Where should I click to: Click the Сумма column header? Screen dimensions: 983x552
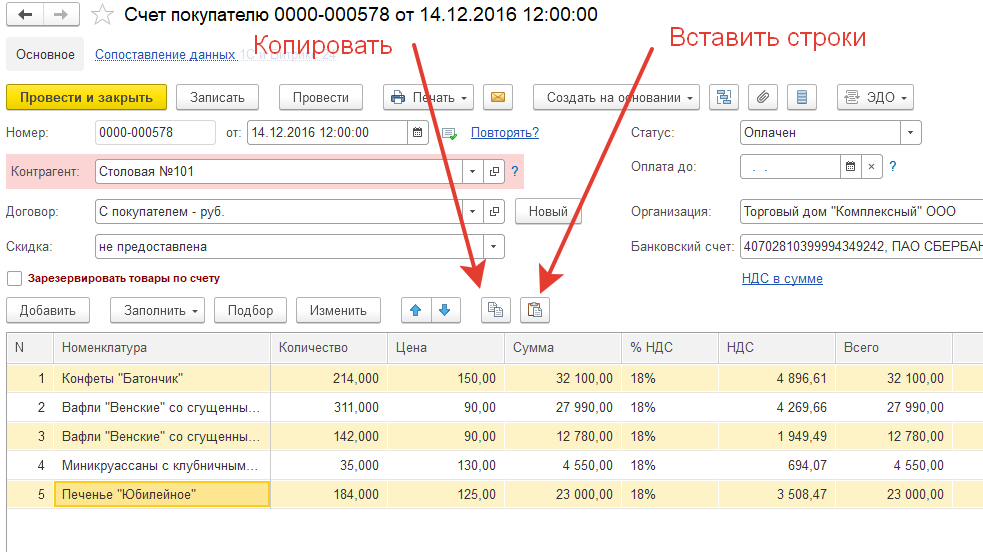(x=564, y=348)
